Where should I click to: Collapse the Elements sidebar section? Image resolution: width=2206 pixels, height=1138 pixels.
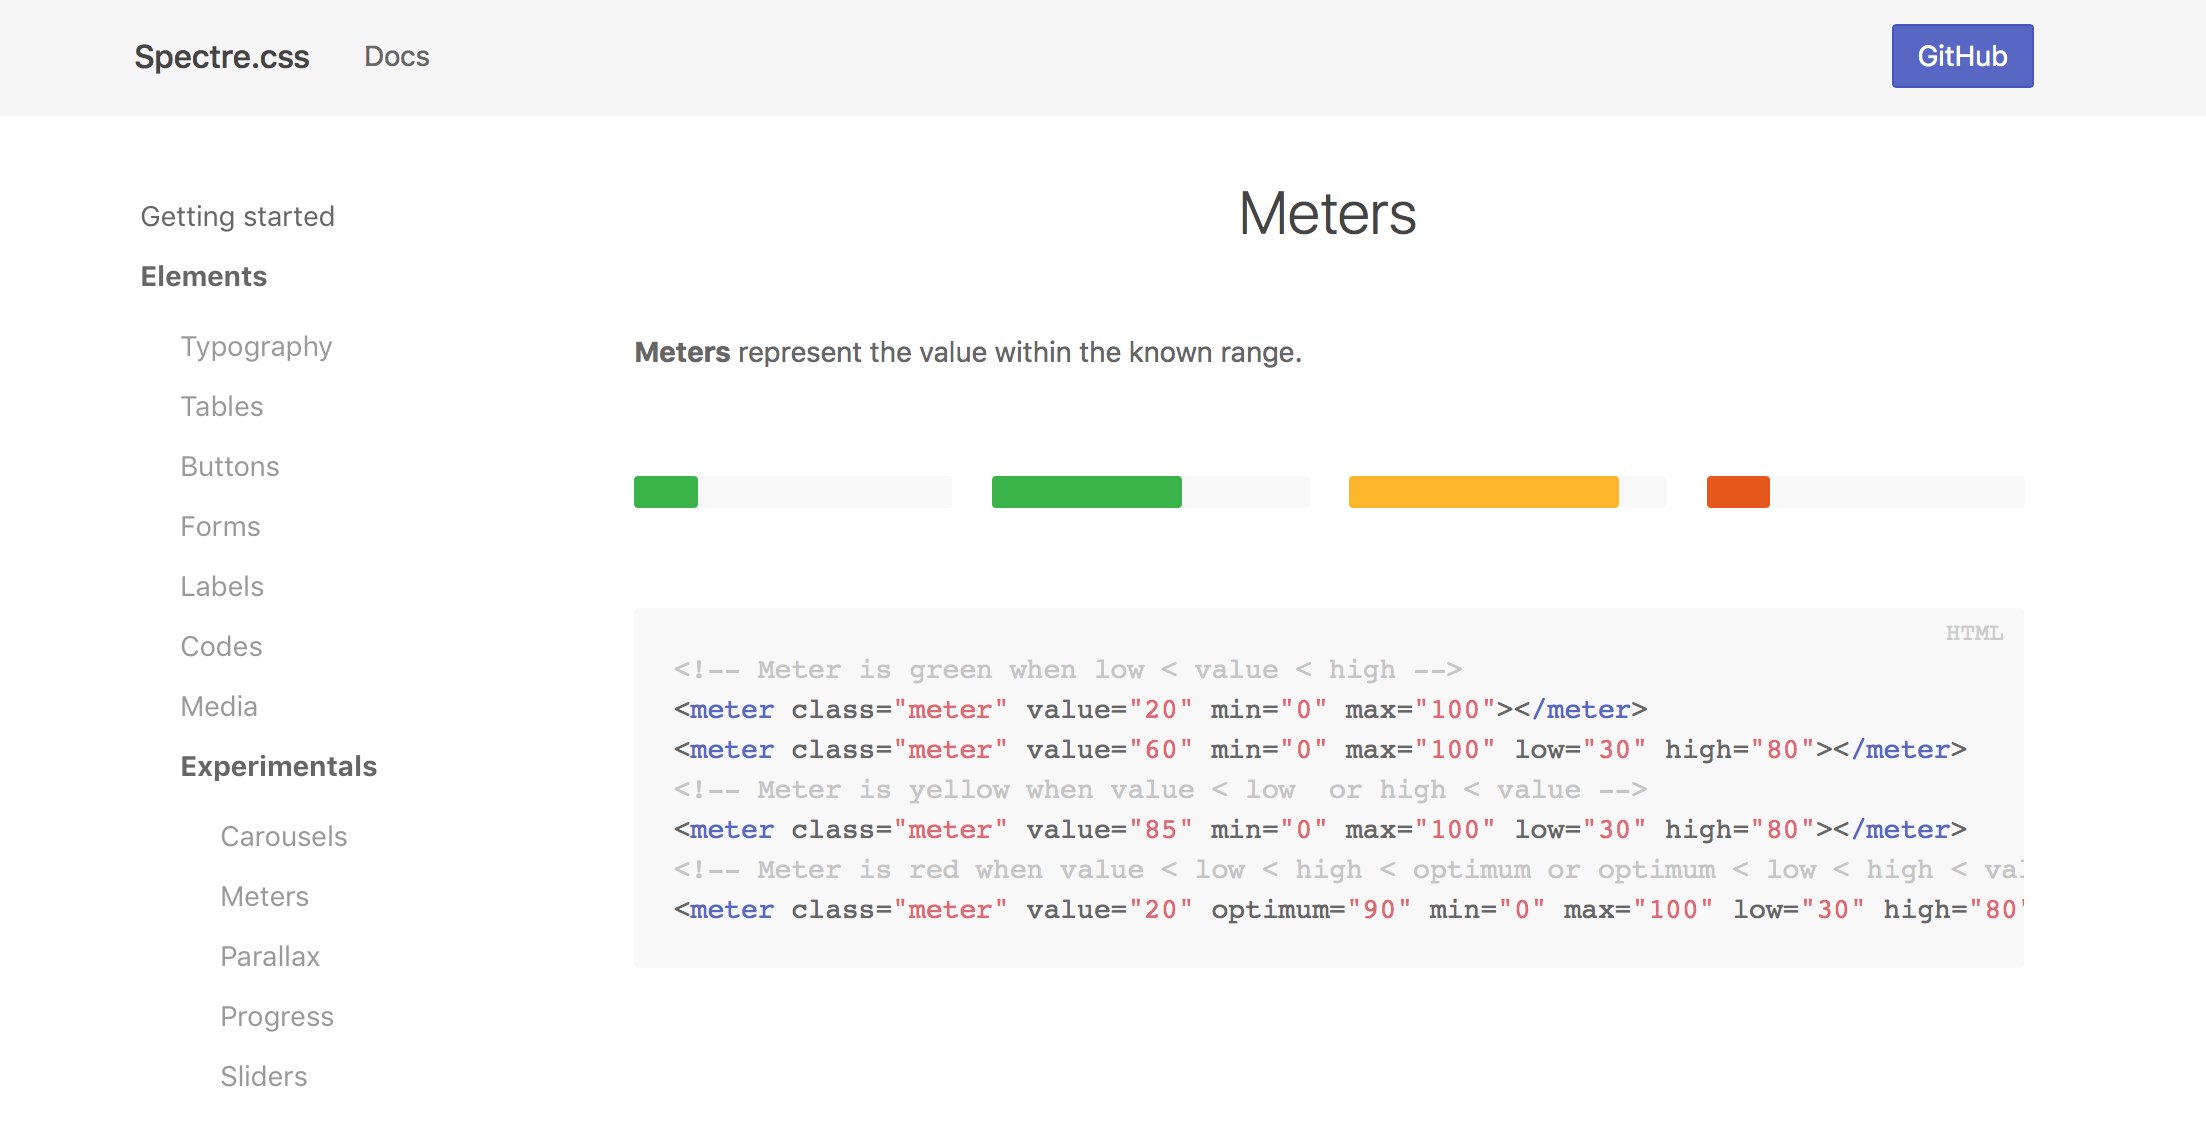[x=204, y=276]
